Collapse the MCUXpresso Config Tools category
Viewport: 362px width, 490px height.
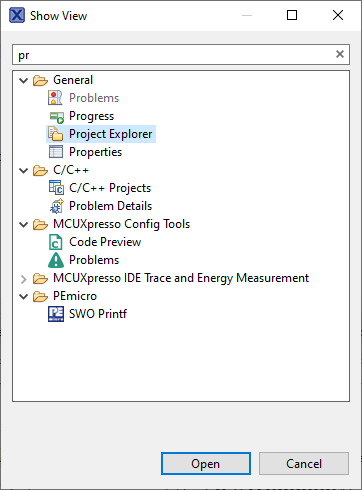pyautogui.click(x=23, y=224)
